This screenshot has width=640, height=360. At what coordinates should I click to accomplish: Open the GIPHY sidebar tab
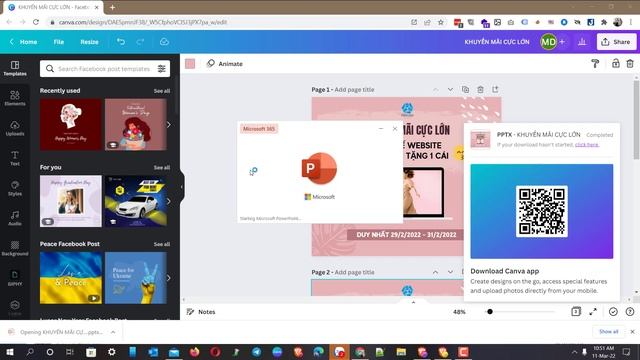click(x=15, y=278)
